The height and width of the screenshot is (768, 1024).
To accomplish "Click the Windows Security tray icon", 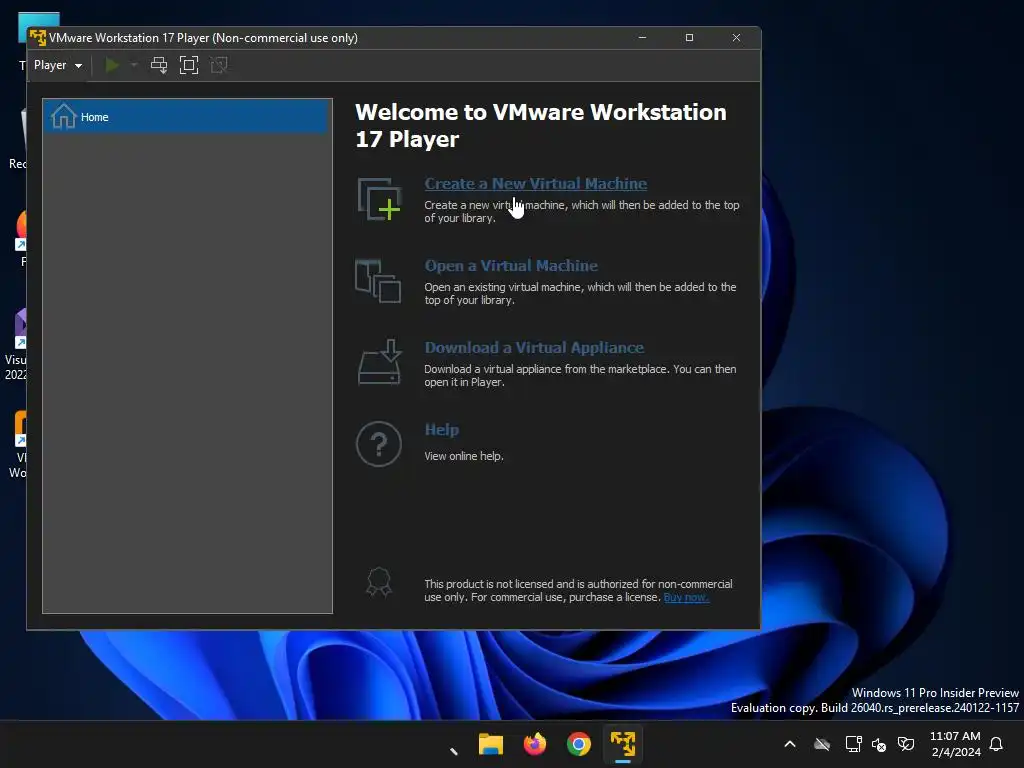I will pyautogui.click(x=906, y=744).
